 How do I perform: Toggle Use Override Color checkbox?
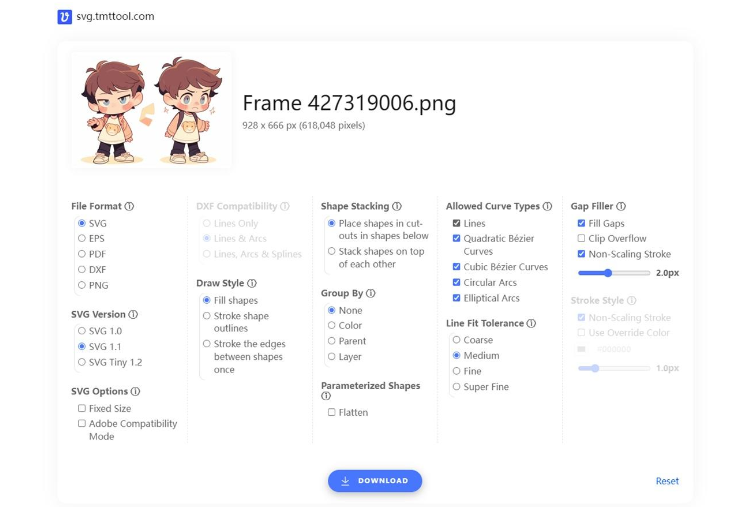tap(581, 333)
